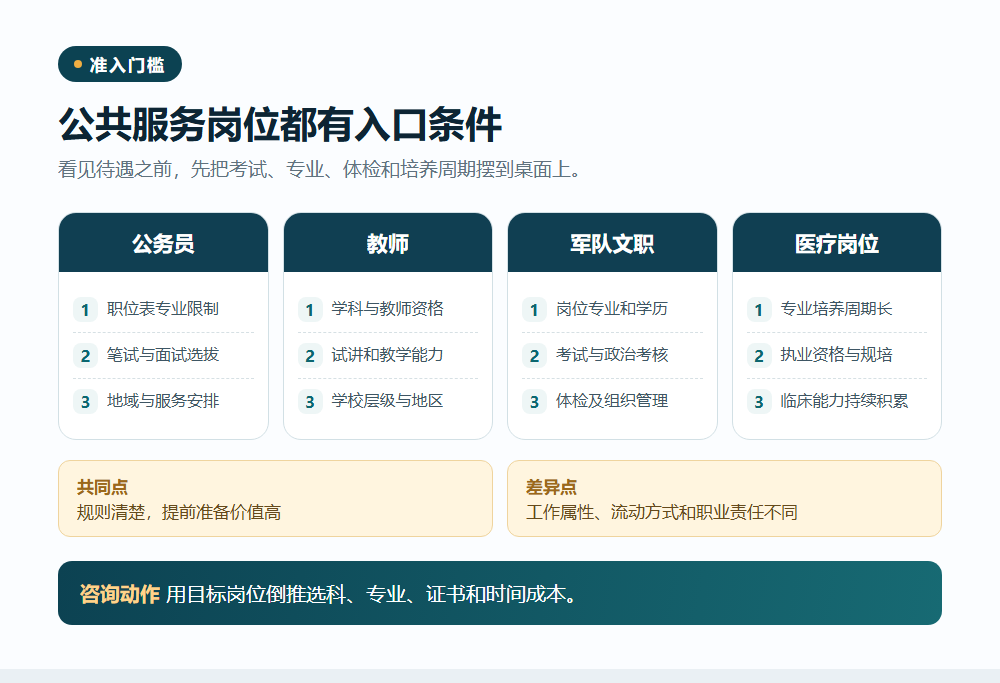
Task: Click 地域与服务安排 list item
Action: pos(163,401)
